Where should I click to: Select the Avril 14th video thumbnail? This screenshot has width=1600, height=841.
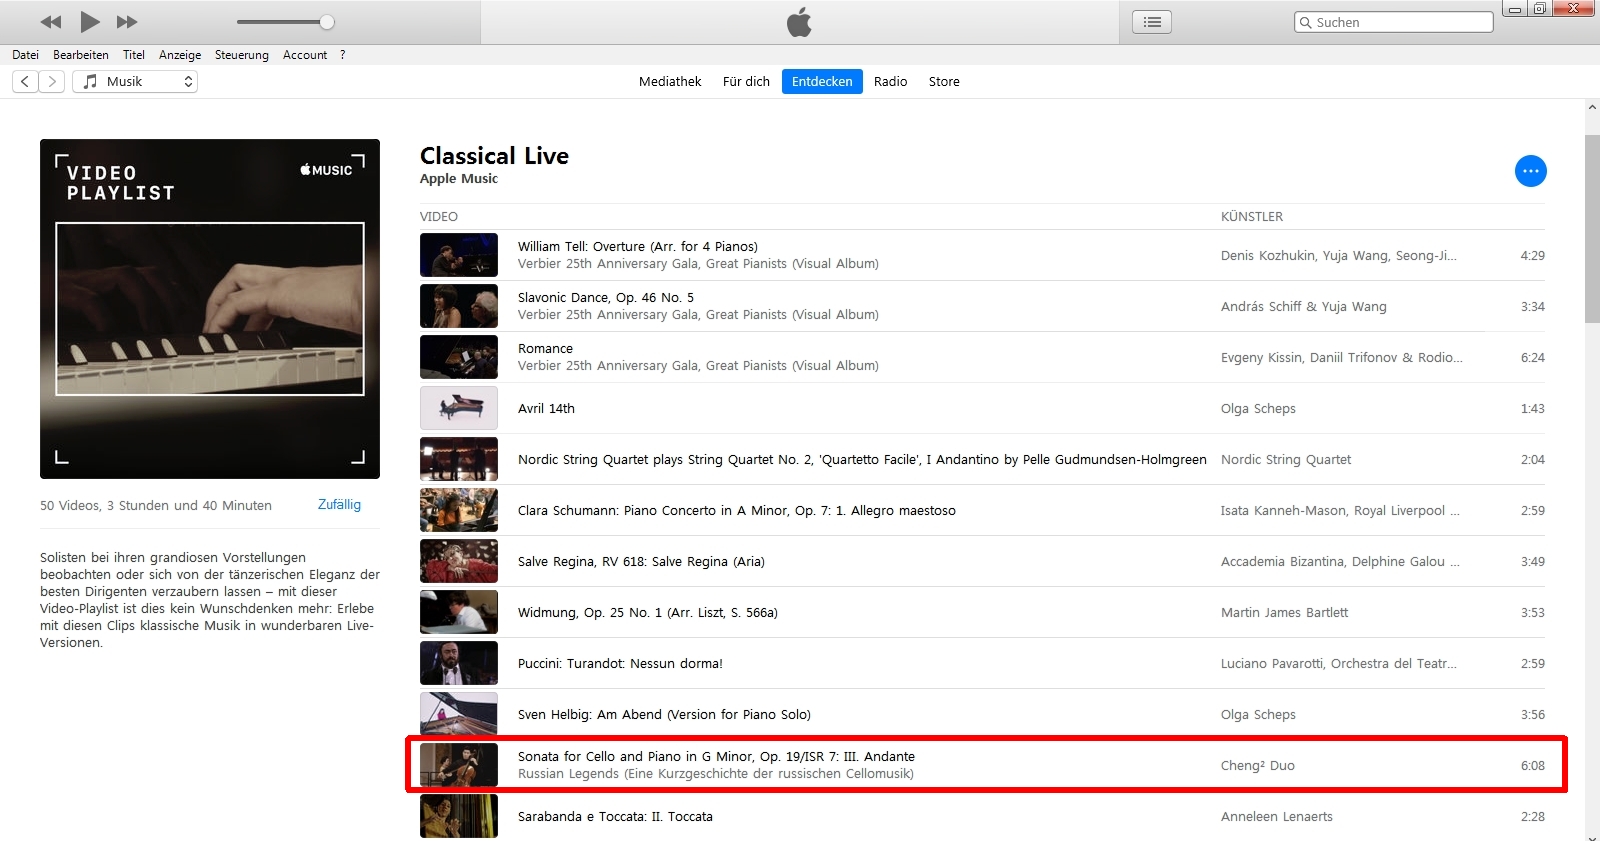click(459, 408)
